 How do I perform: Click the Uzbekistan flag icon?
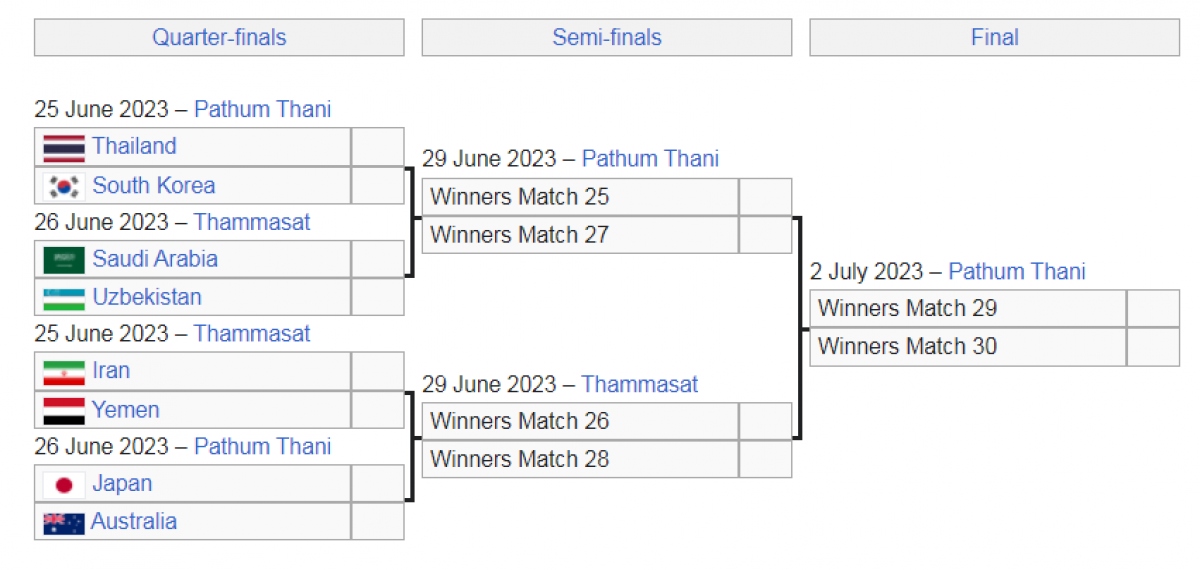coord(64,298)
